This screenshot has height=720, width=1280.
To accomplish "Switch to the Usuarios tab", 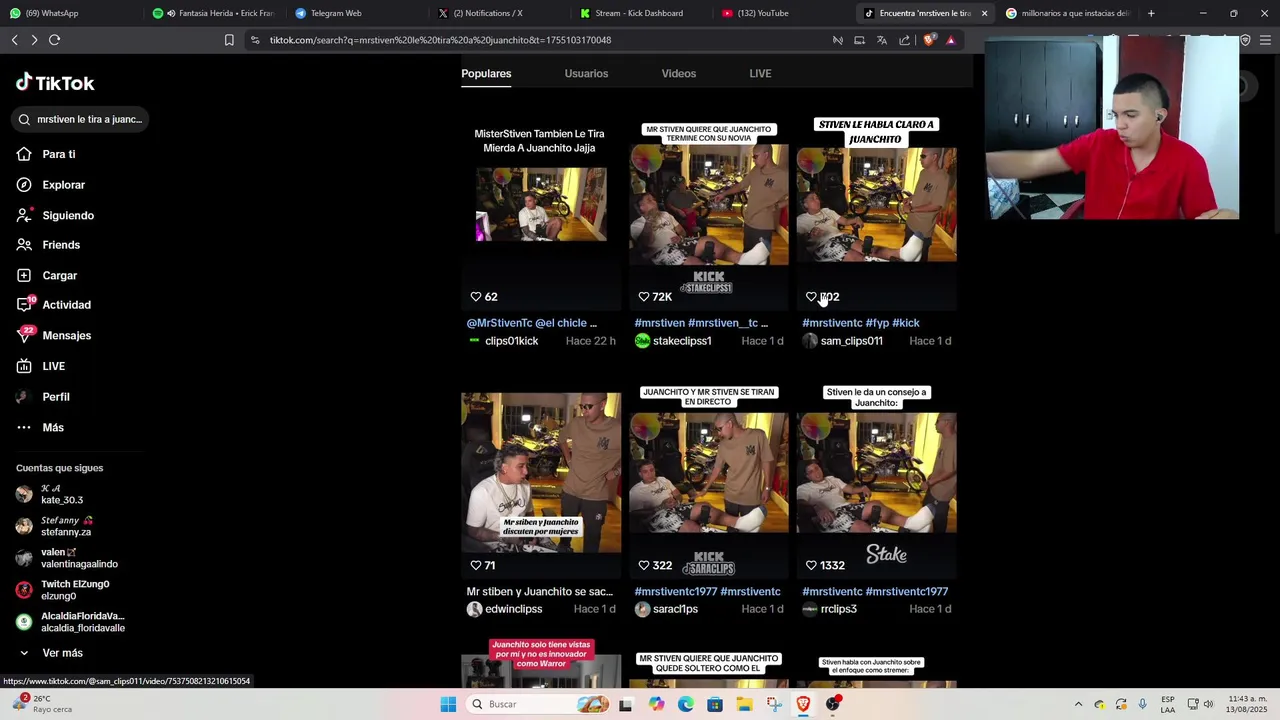I will click(586, 73).
